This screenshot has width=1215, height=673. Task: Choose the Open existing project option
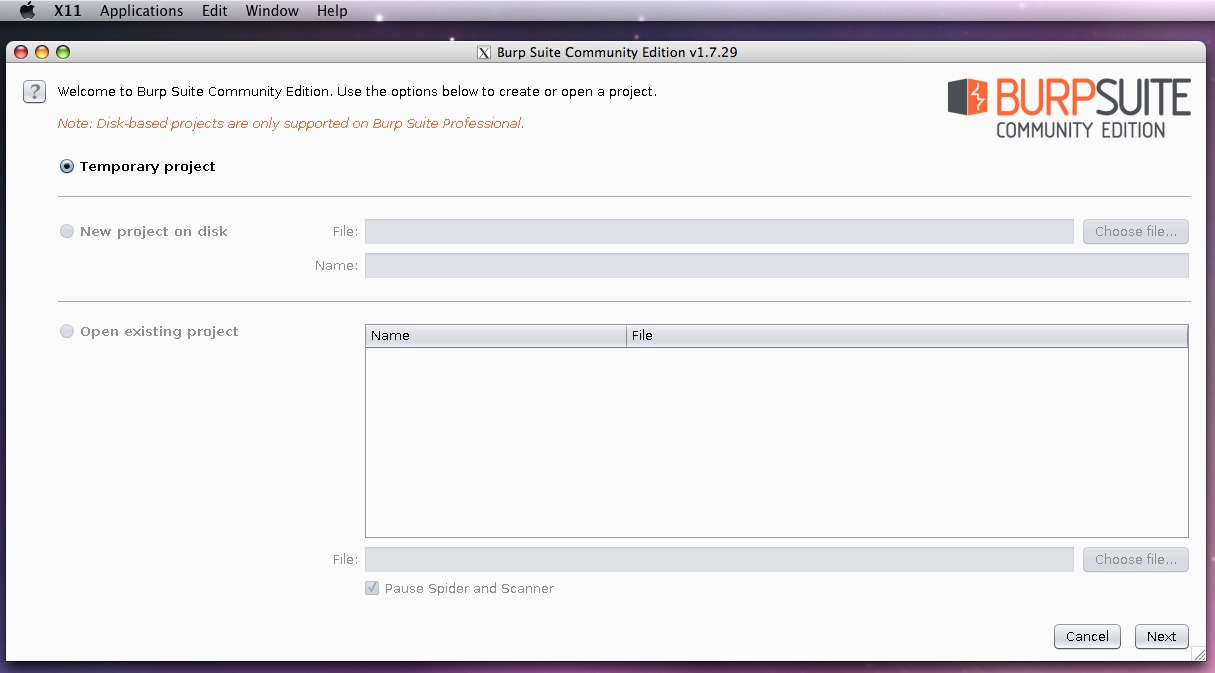pyautogui.click(x=66, y=331)
